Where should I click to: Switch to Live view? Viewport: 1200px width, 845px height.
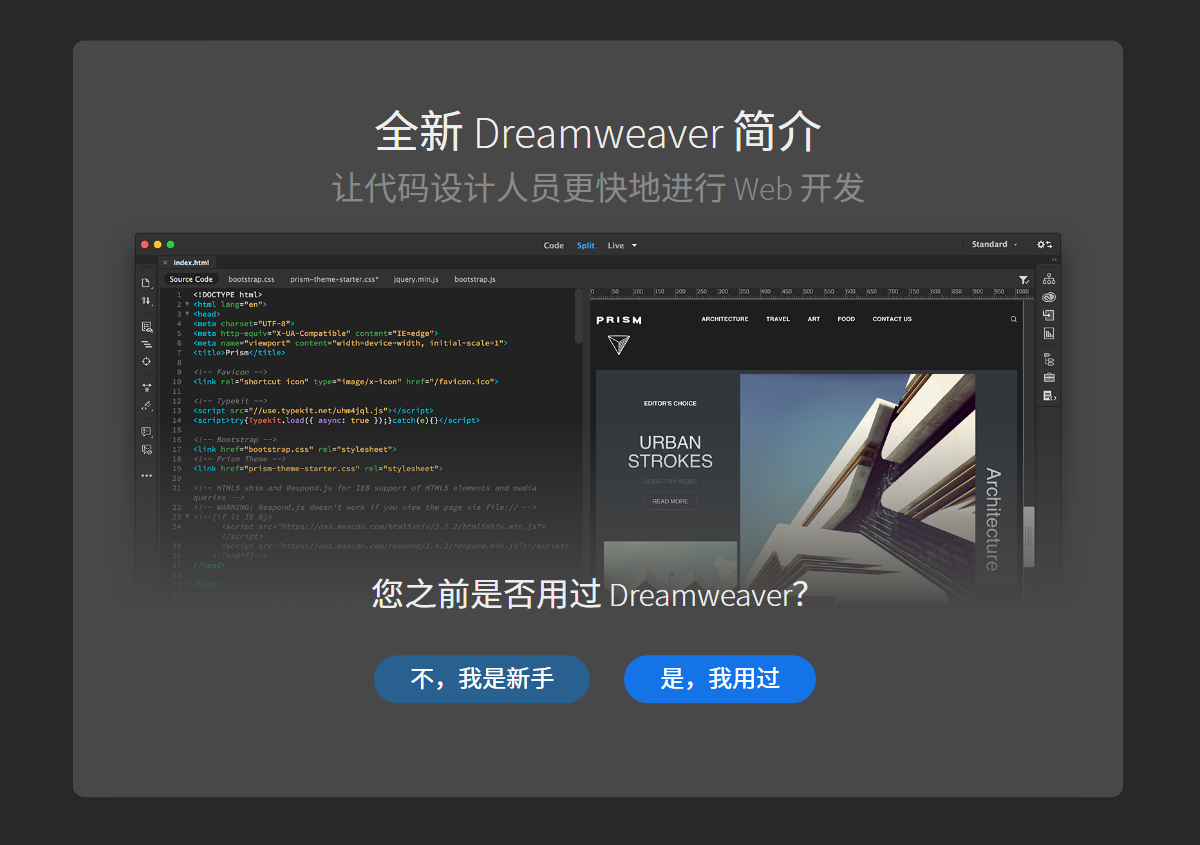(616, 245)
